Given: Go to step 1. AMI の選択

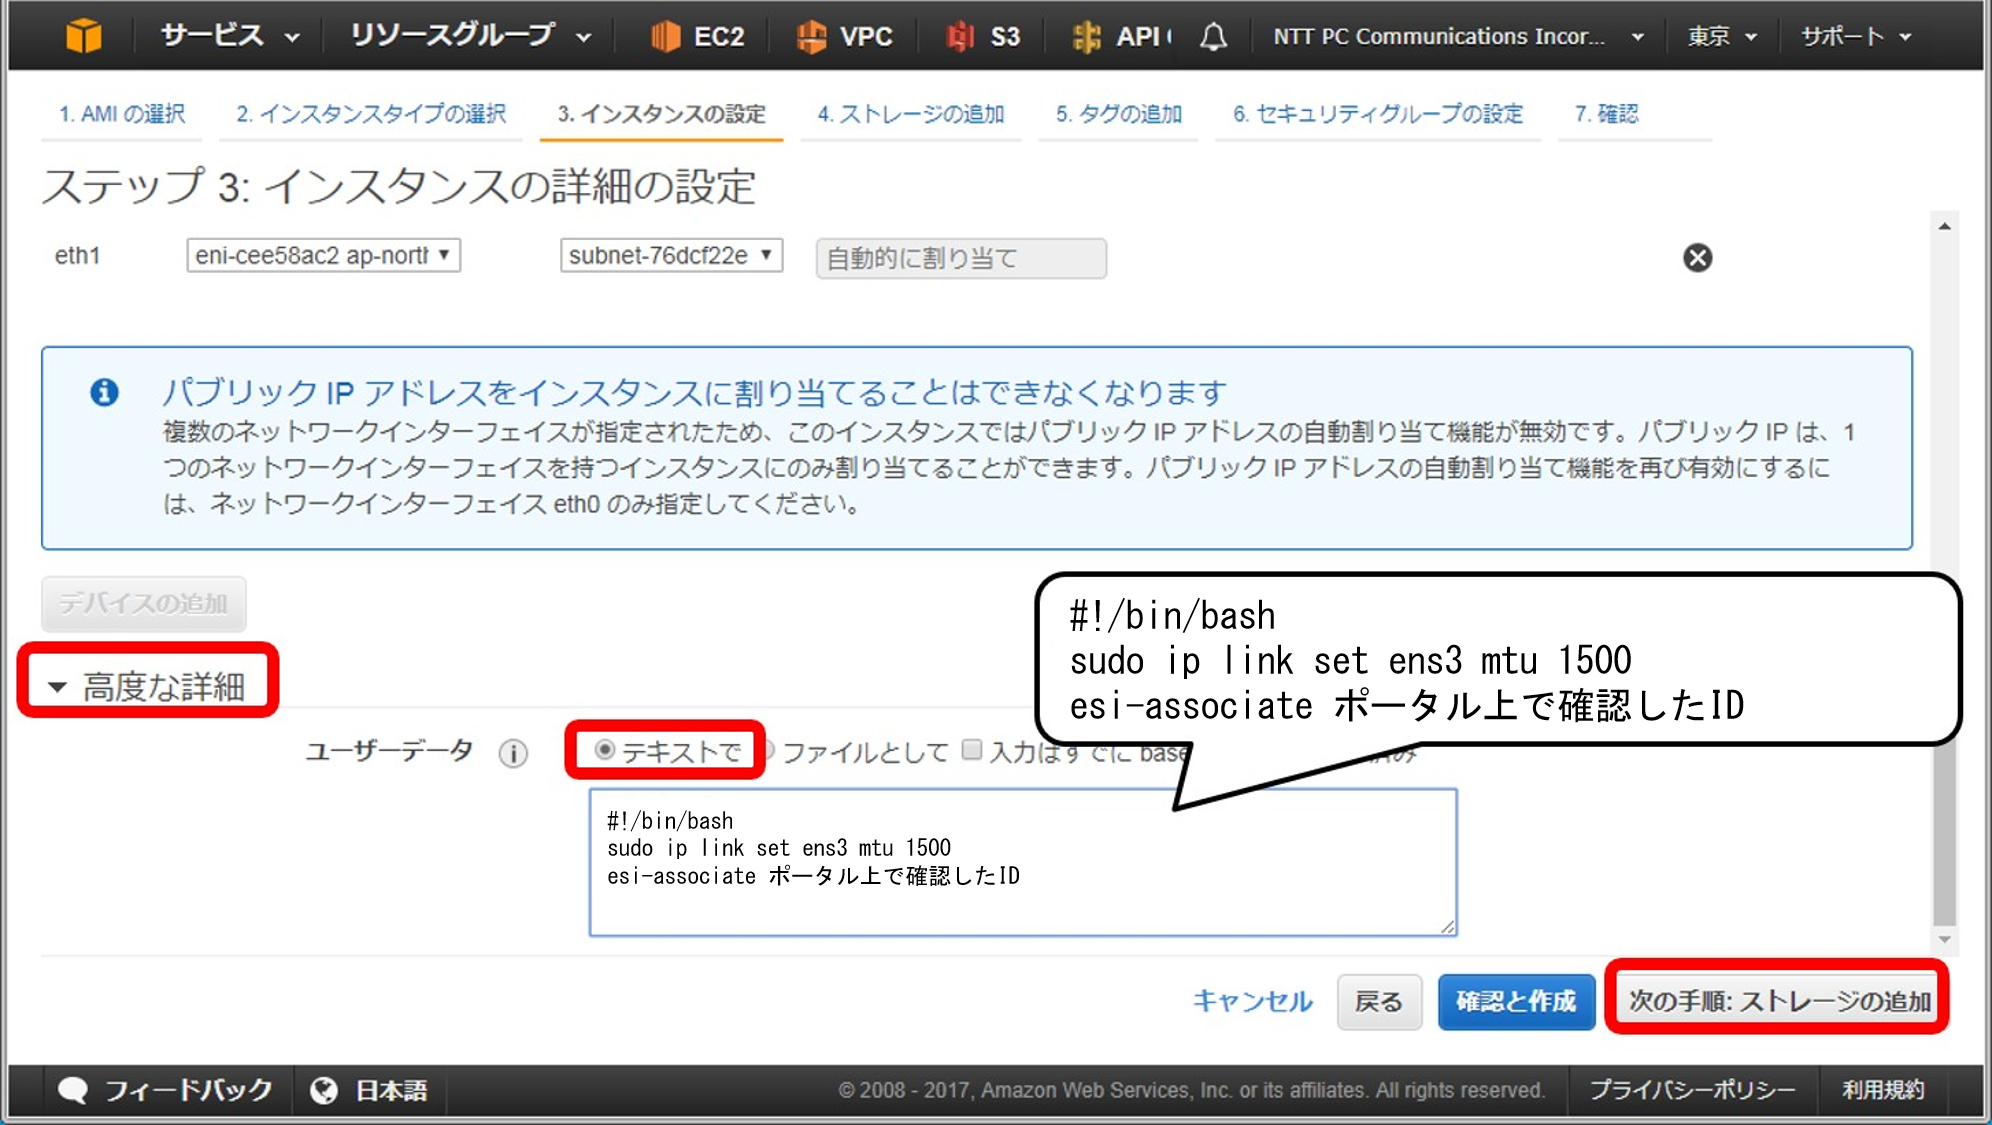Looking at the screenshot, I should coord(121,114).
